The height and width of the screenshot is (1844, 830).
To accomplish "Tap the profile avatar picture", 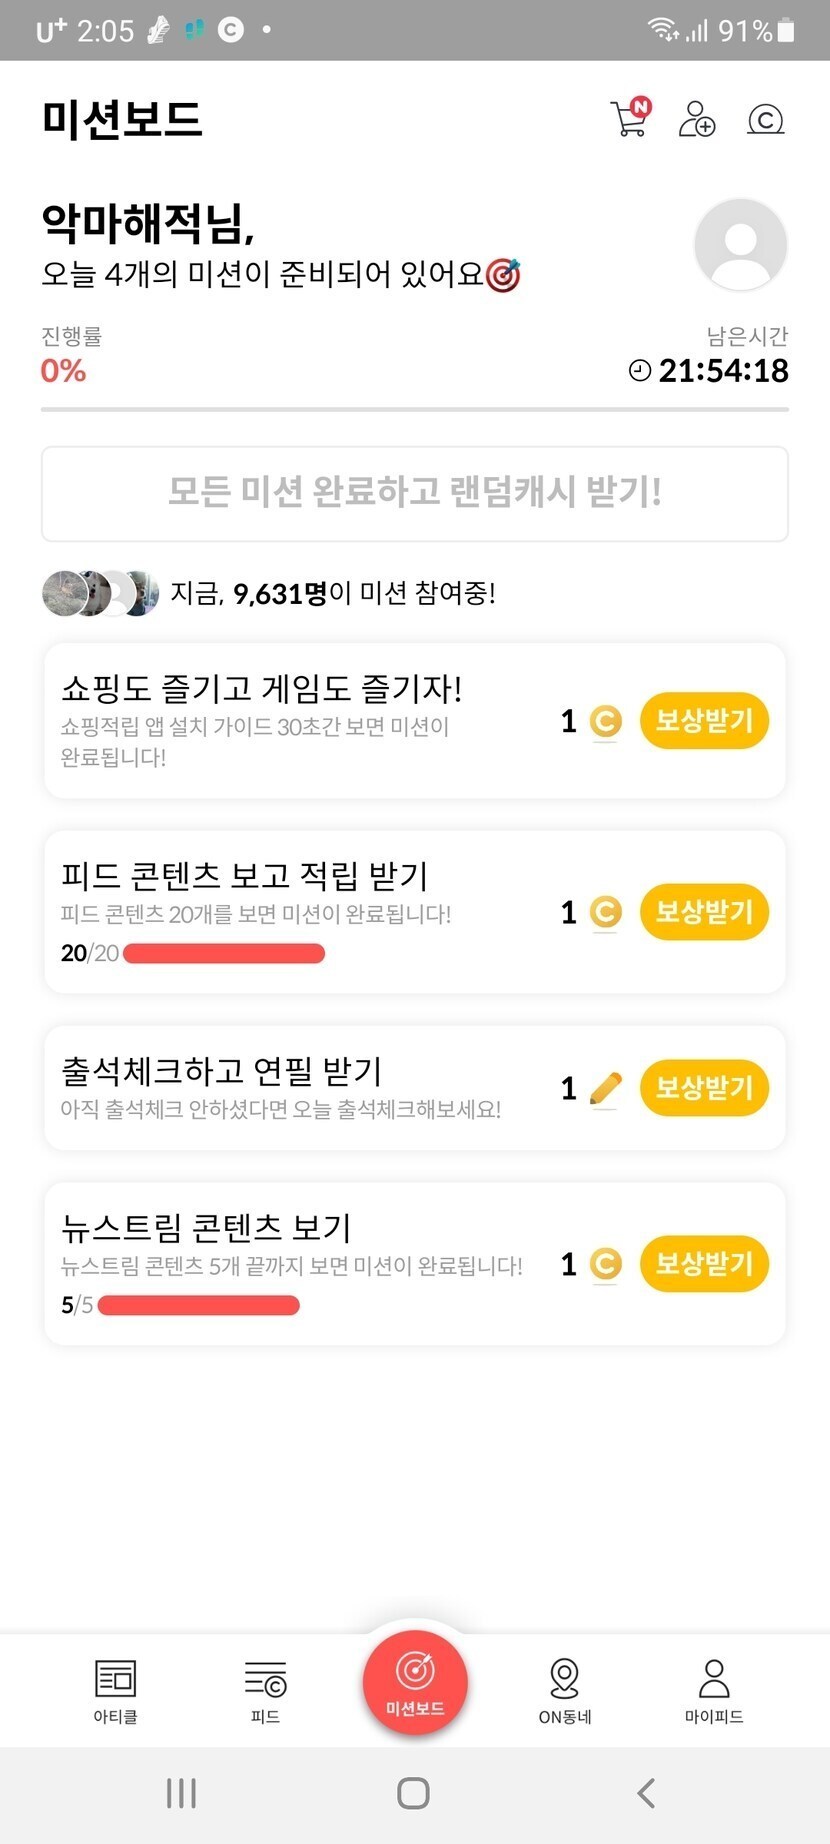I will tap(740, 245).
